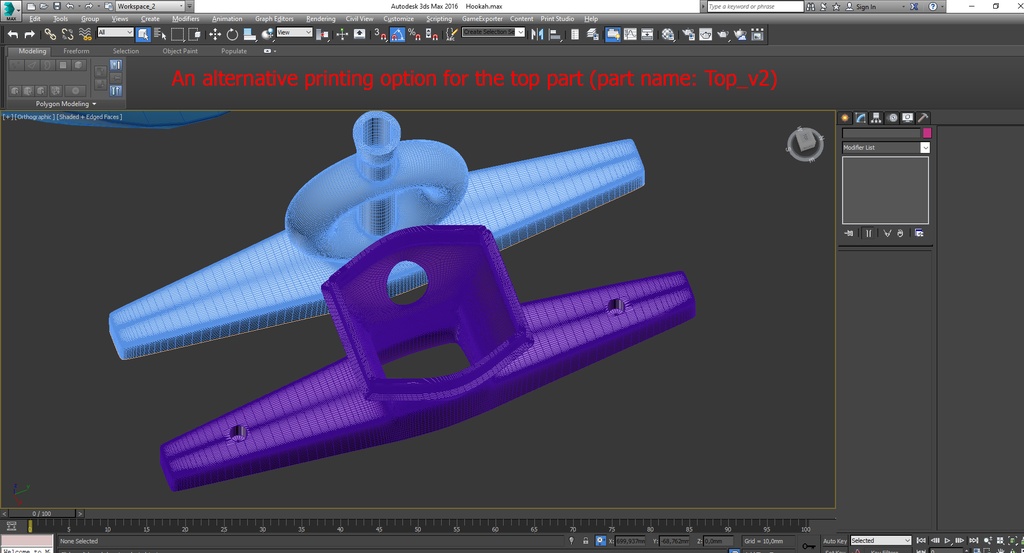Open the Workspace_2 dropdown
1024x553 pixels.
[150, 6]
